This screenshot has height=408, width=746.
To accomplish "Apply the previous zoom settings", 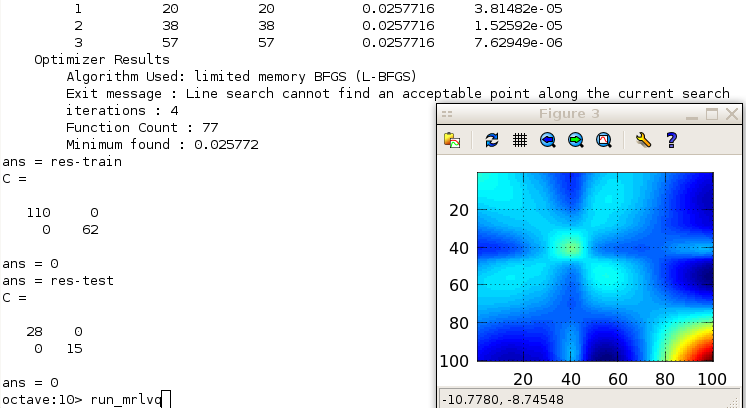I will click(x=547, y=141).
